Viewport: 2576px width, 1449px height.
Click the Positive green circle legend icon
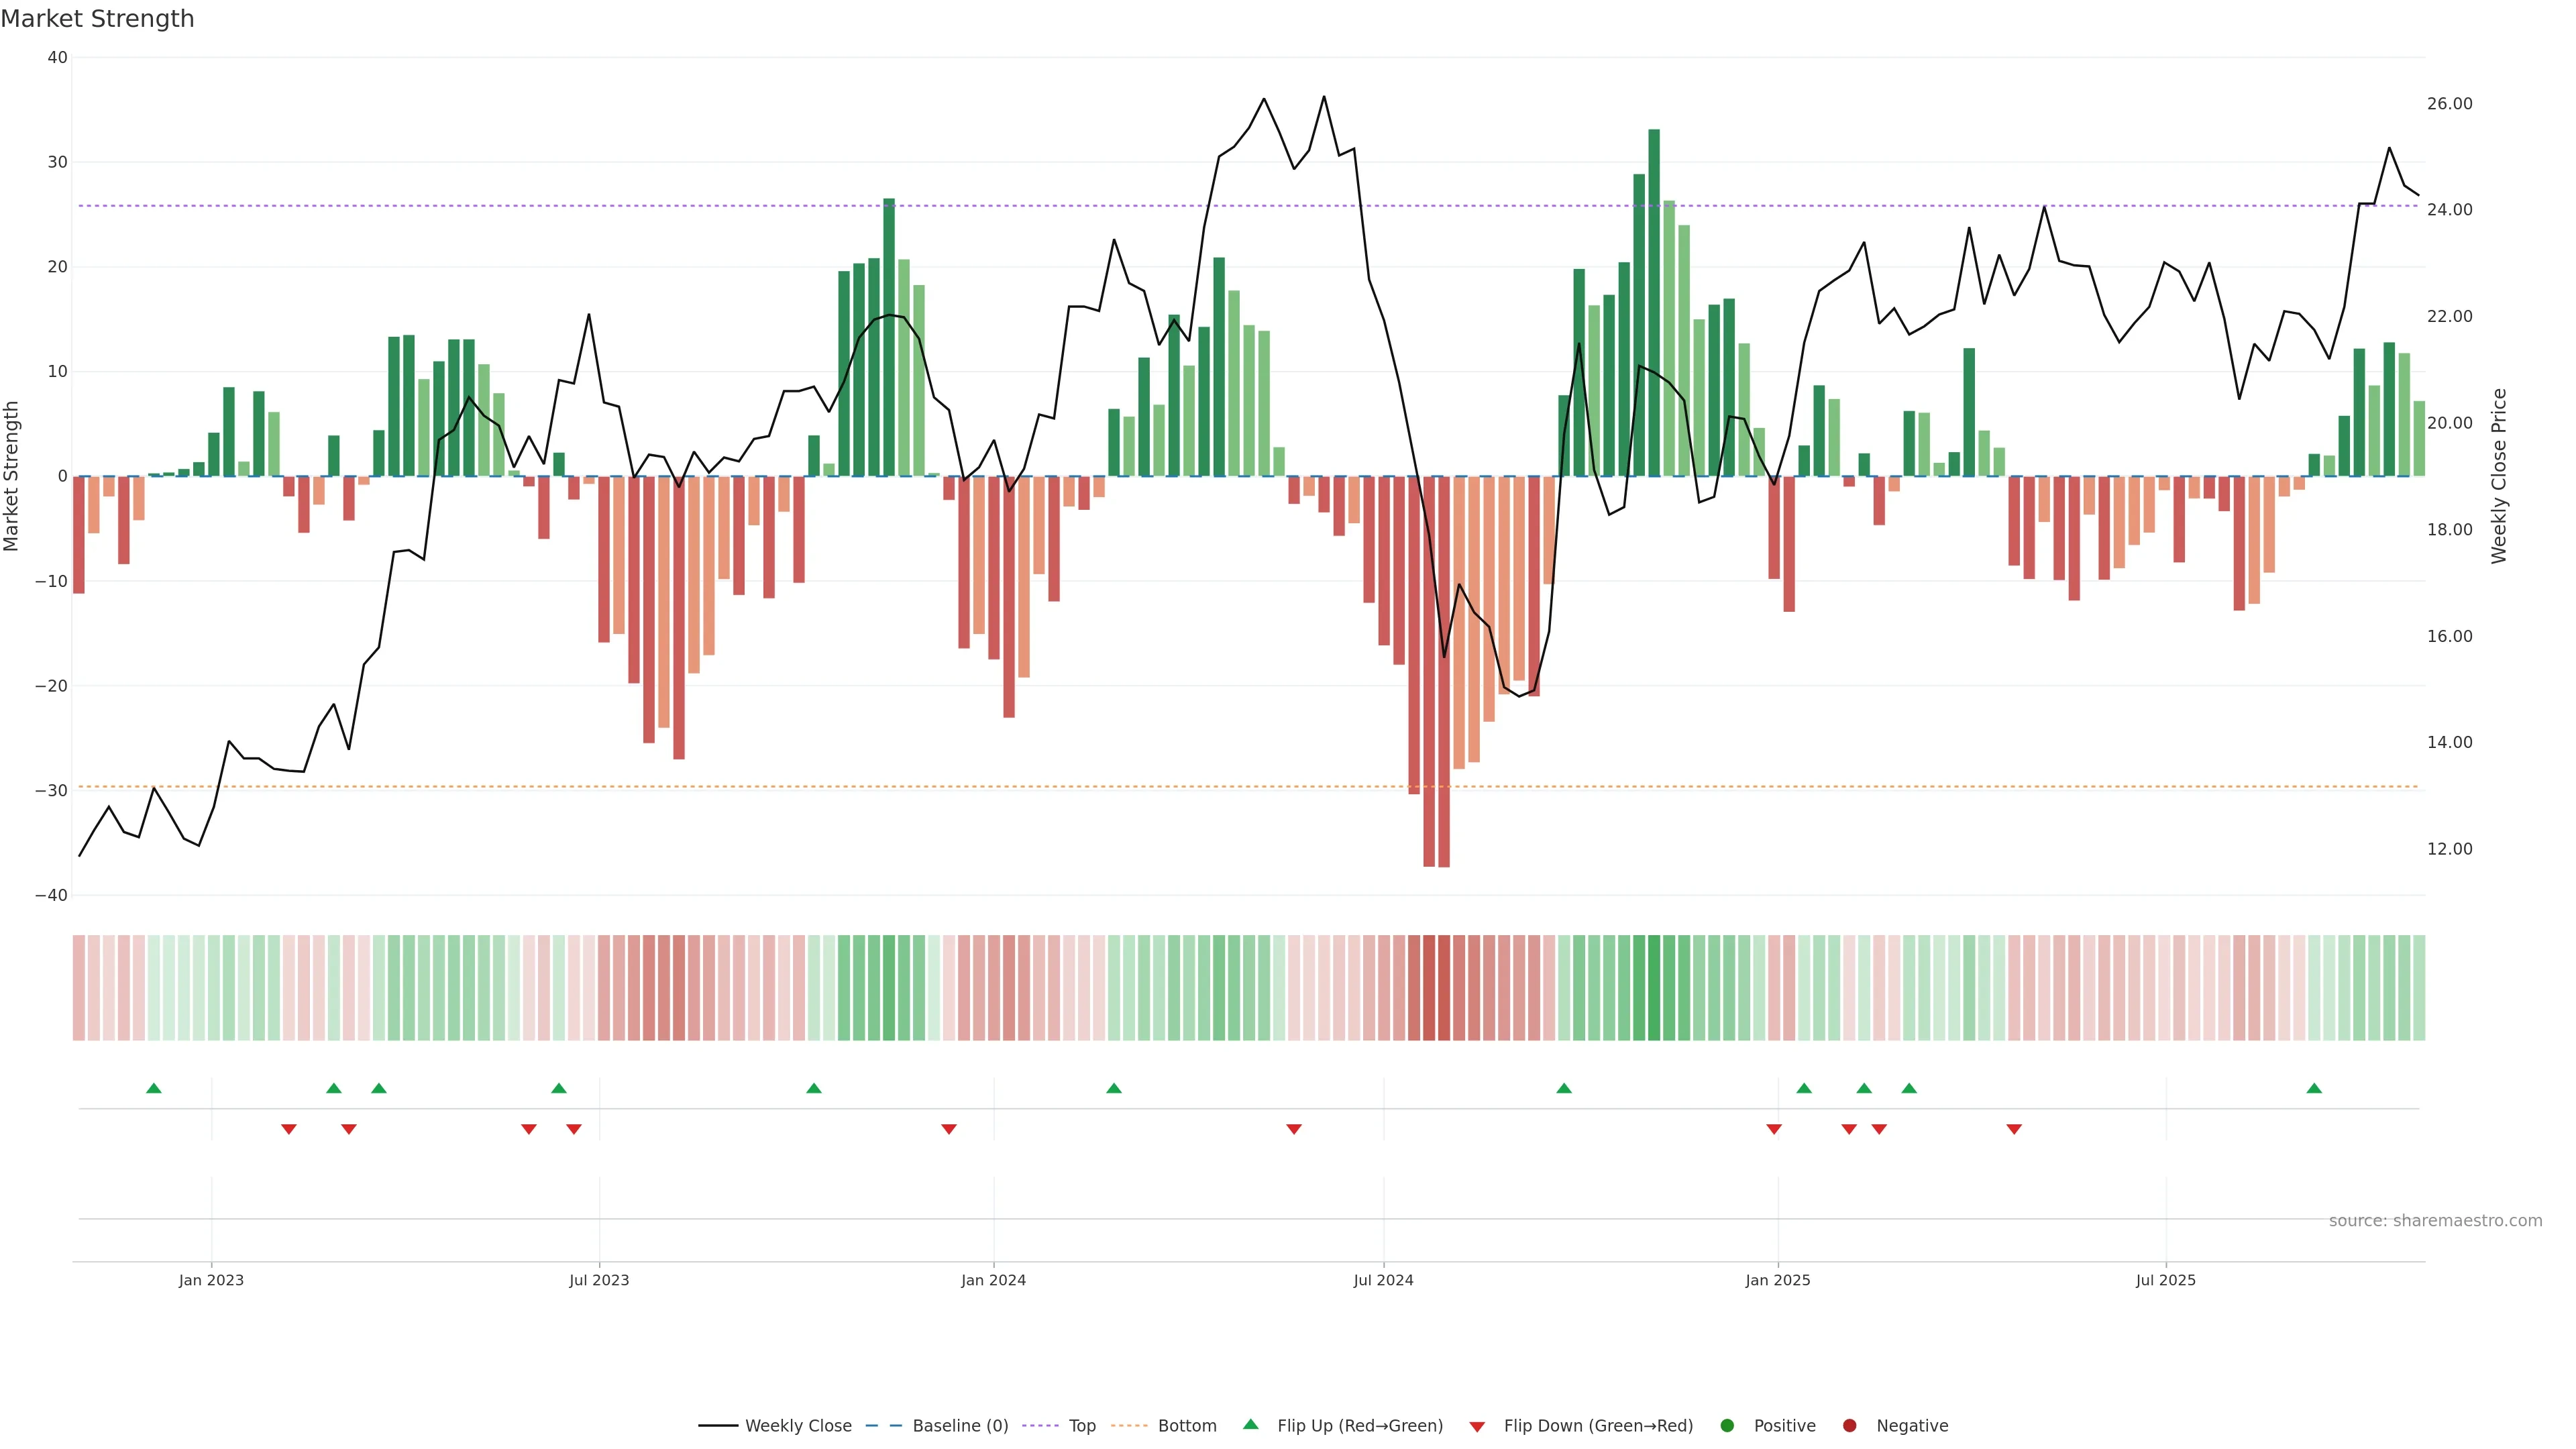[x=1727, y=1426]
